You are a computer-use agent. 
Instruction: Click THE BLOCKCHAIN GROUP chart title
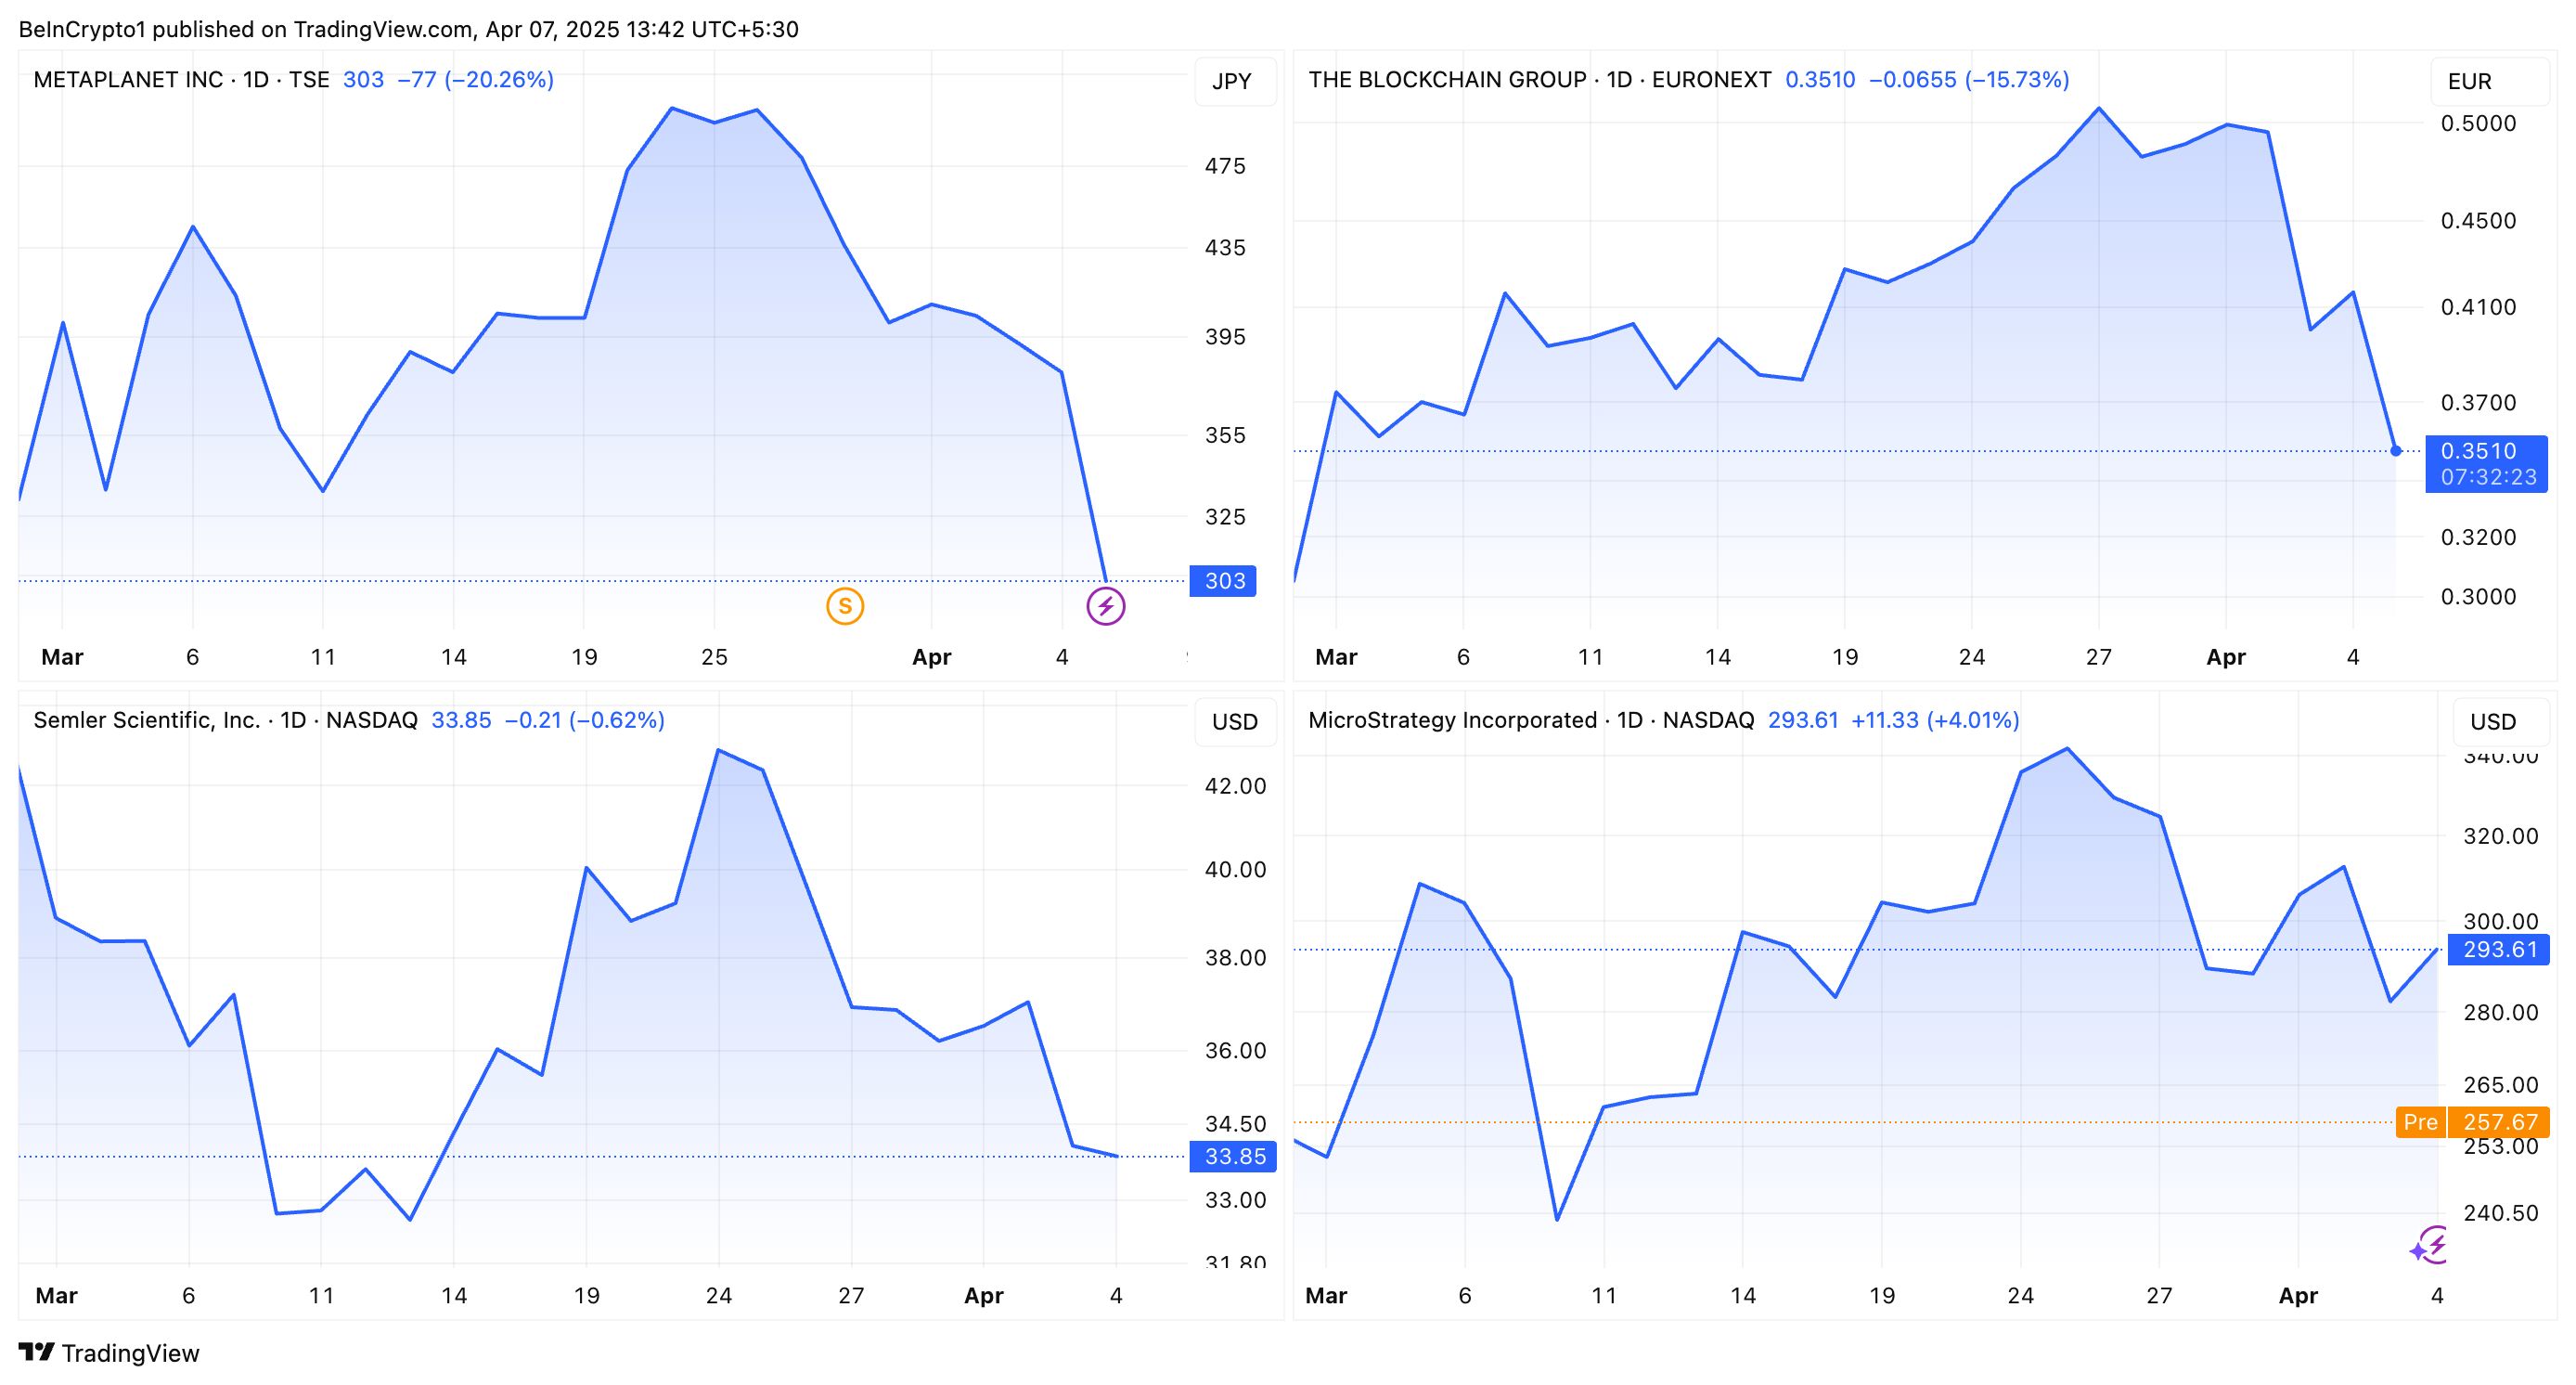click(x=1447, y=80)
